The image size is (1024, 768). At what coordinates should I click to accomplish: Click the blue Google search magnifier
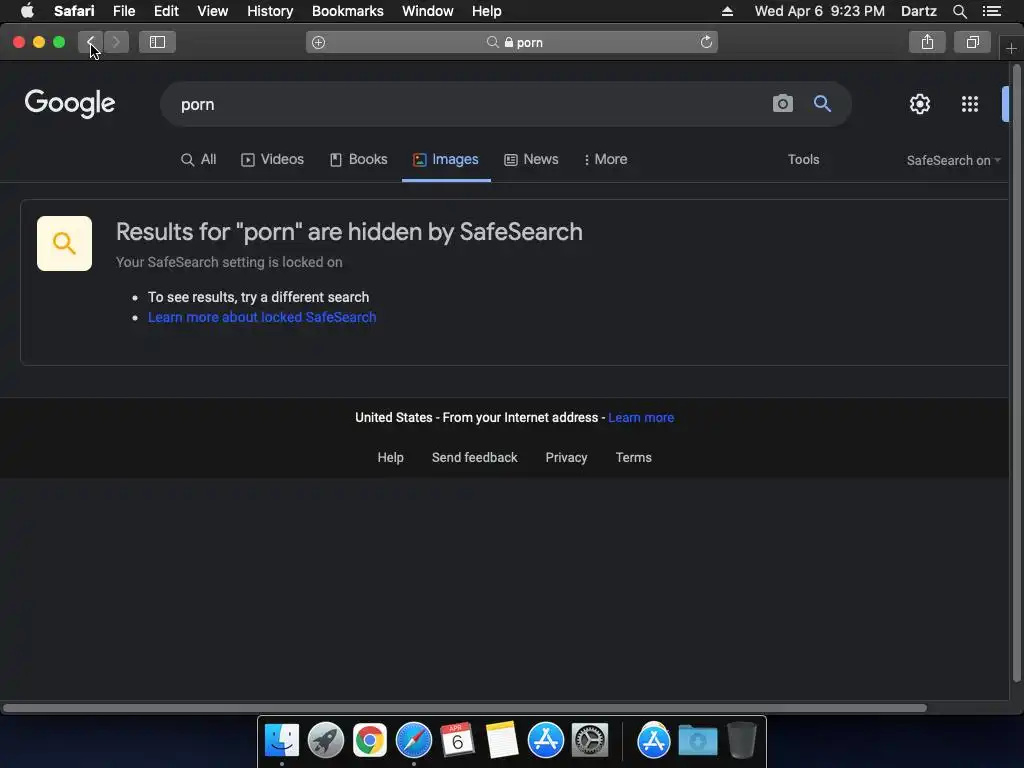point(822,104)
